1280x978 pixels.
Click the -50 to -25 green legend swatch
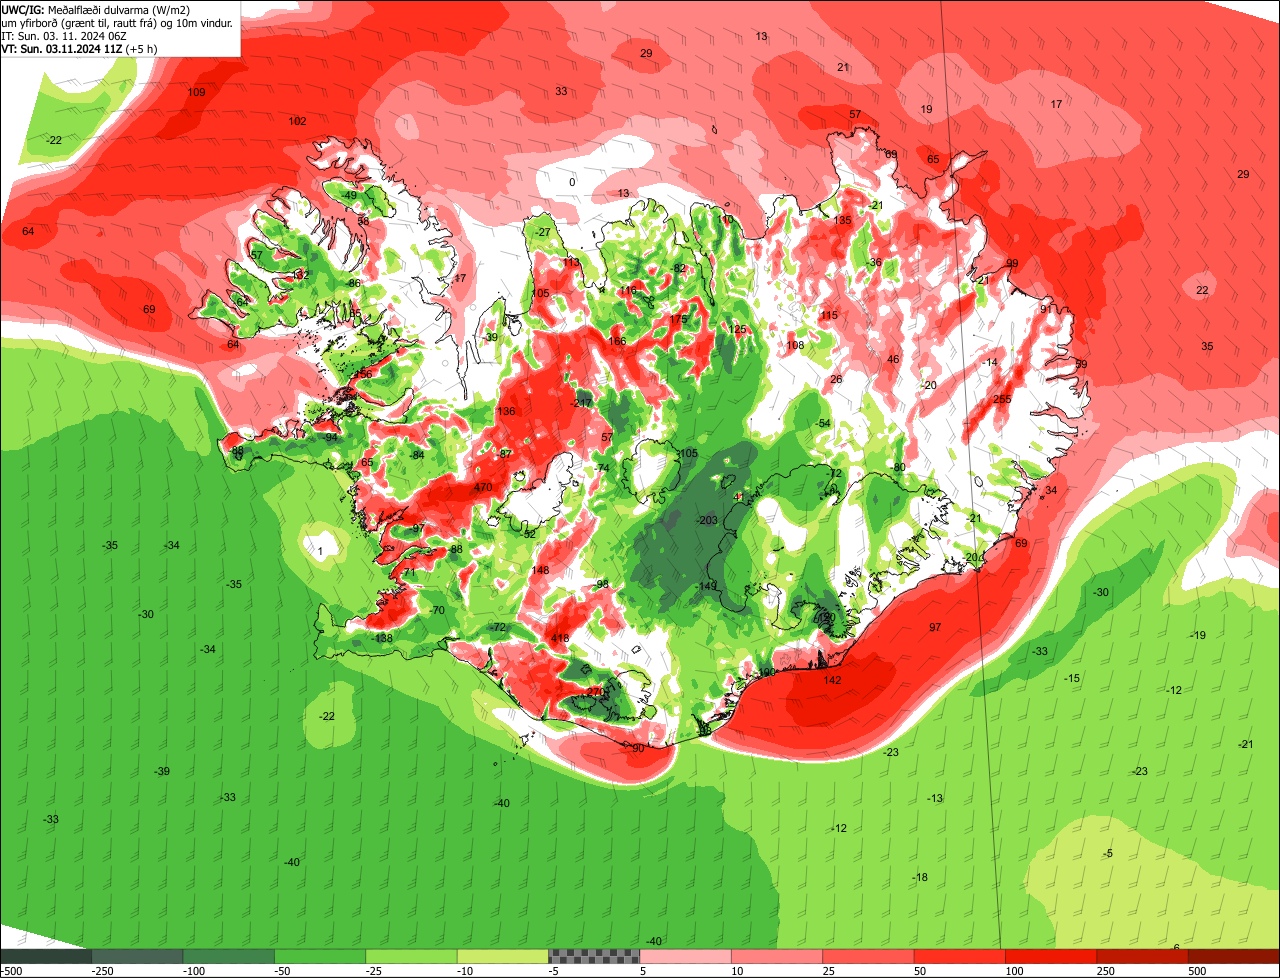(x=320, y=956)
